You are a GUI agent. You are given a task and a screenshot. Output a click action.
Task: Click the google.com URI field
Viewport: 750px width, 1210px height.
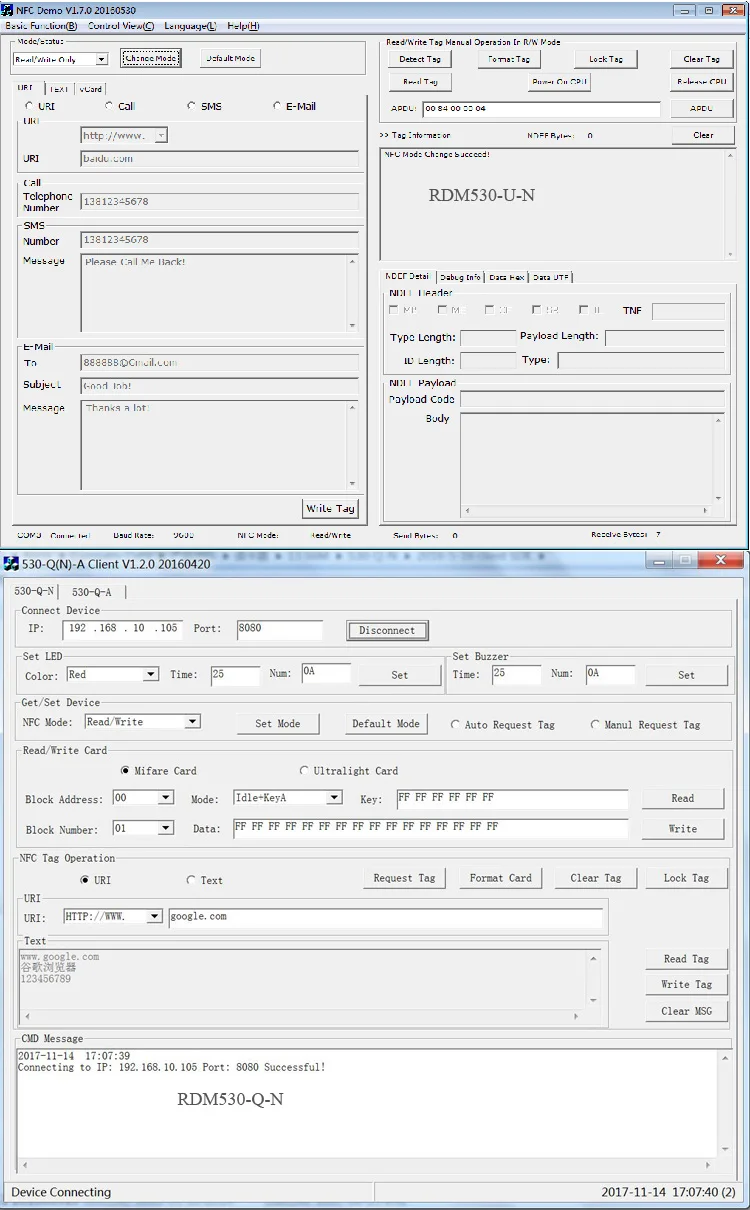385,916
